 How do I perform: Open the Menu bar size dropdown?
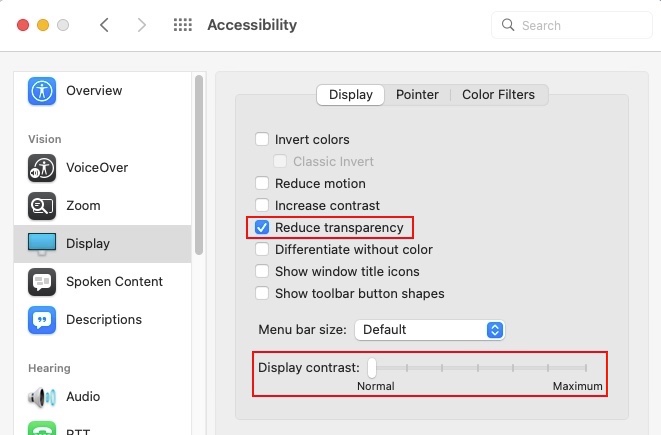tap(432, 330)
